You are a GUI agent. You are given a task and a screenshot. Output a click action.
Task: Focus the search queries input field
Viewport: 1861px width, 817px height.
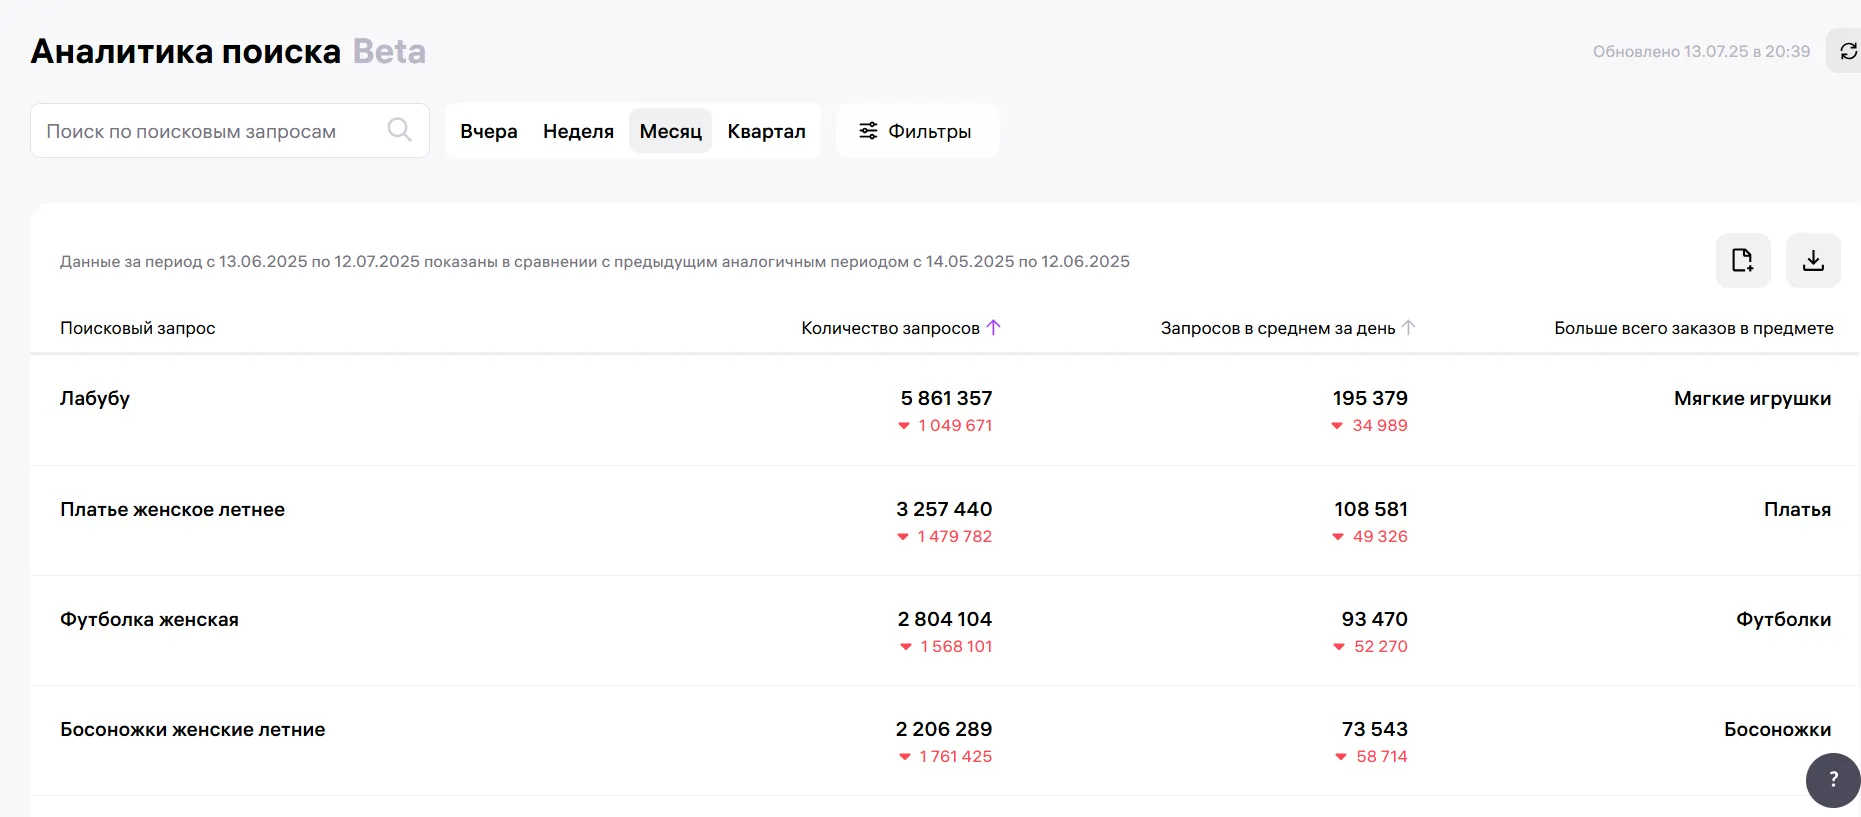pyautogui.click(x=210, y=131)
